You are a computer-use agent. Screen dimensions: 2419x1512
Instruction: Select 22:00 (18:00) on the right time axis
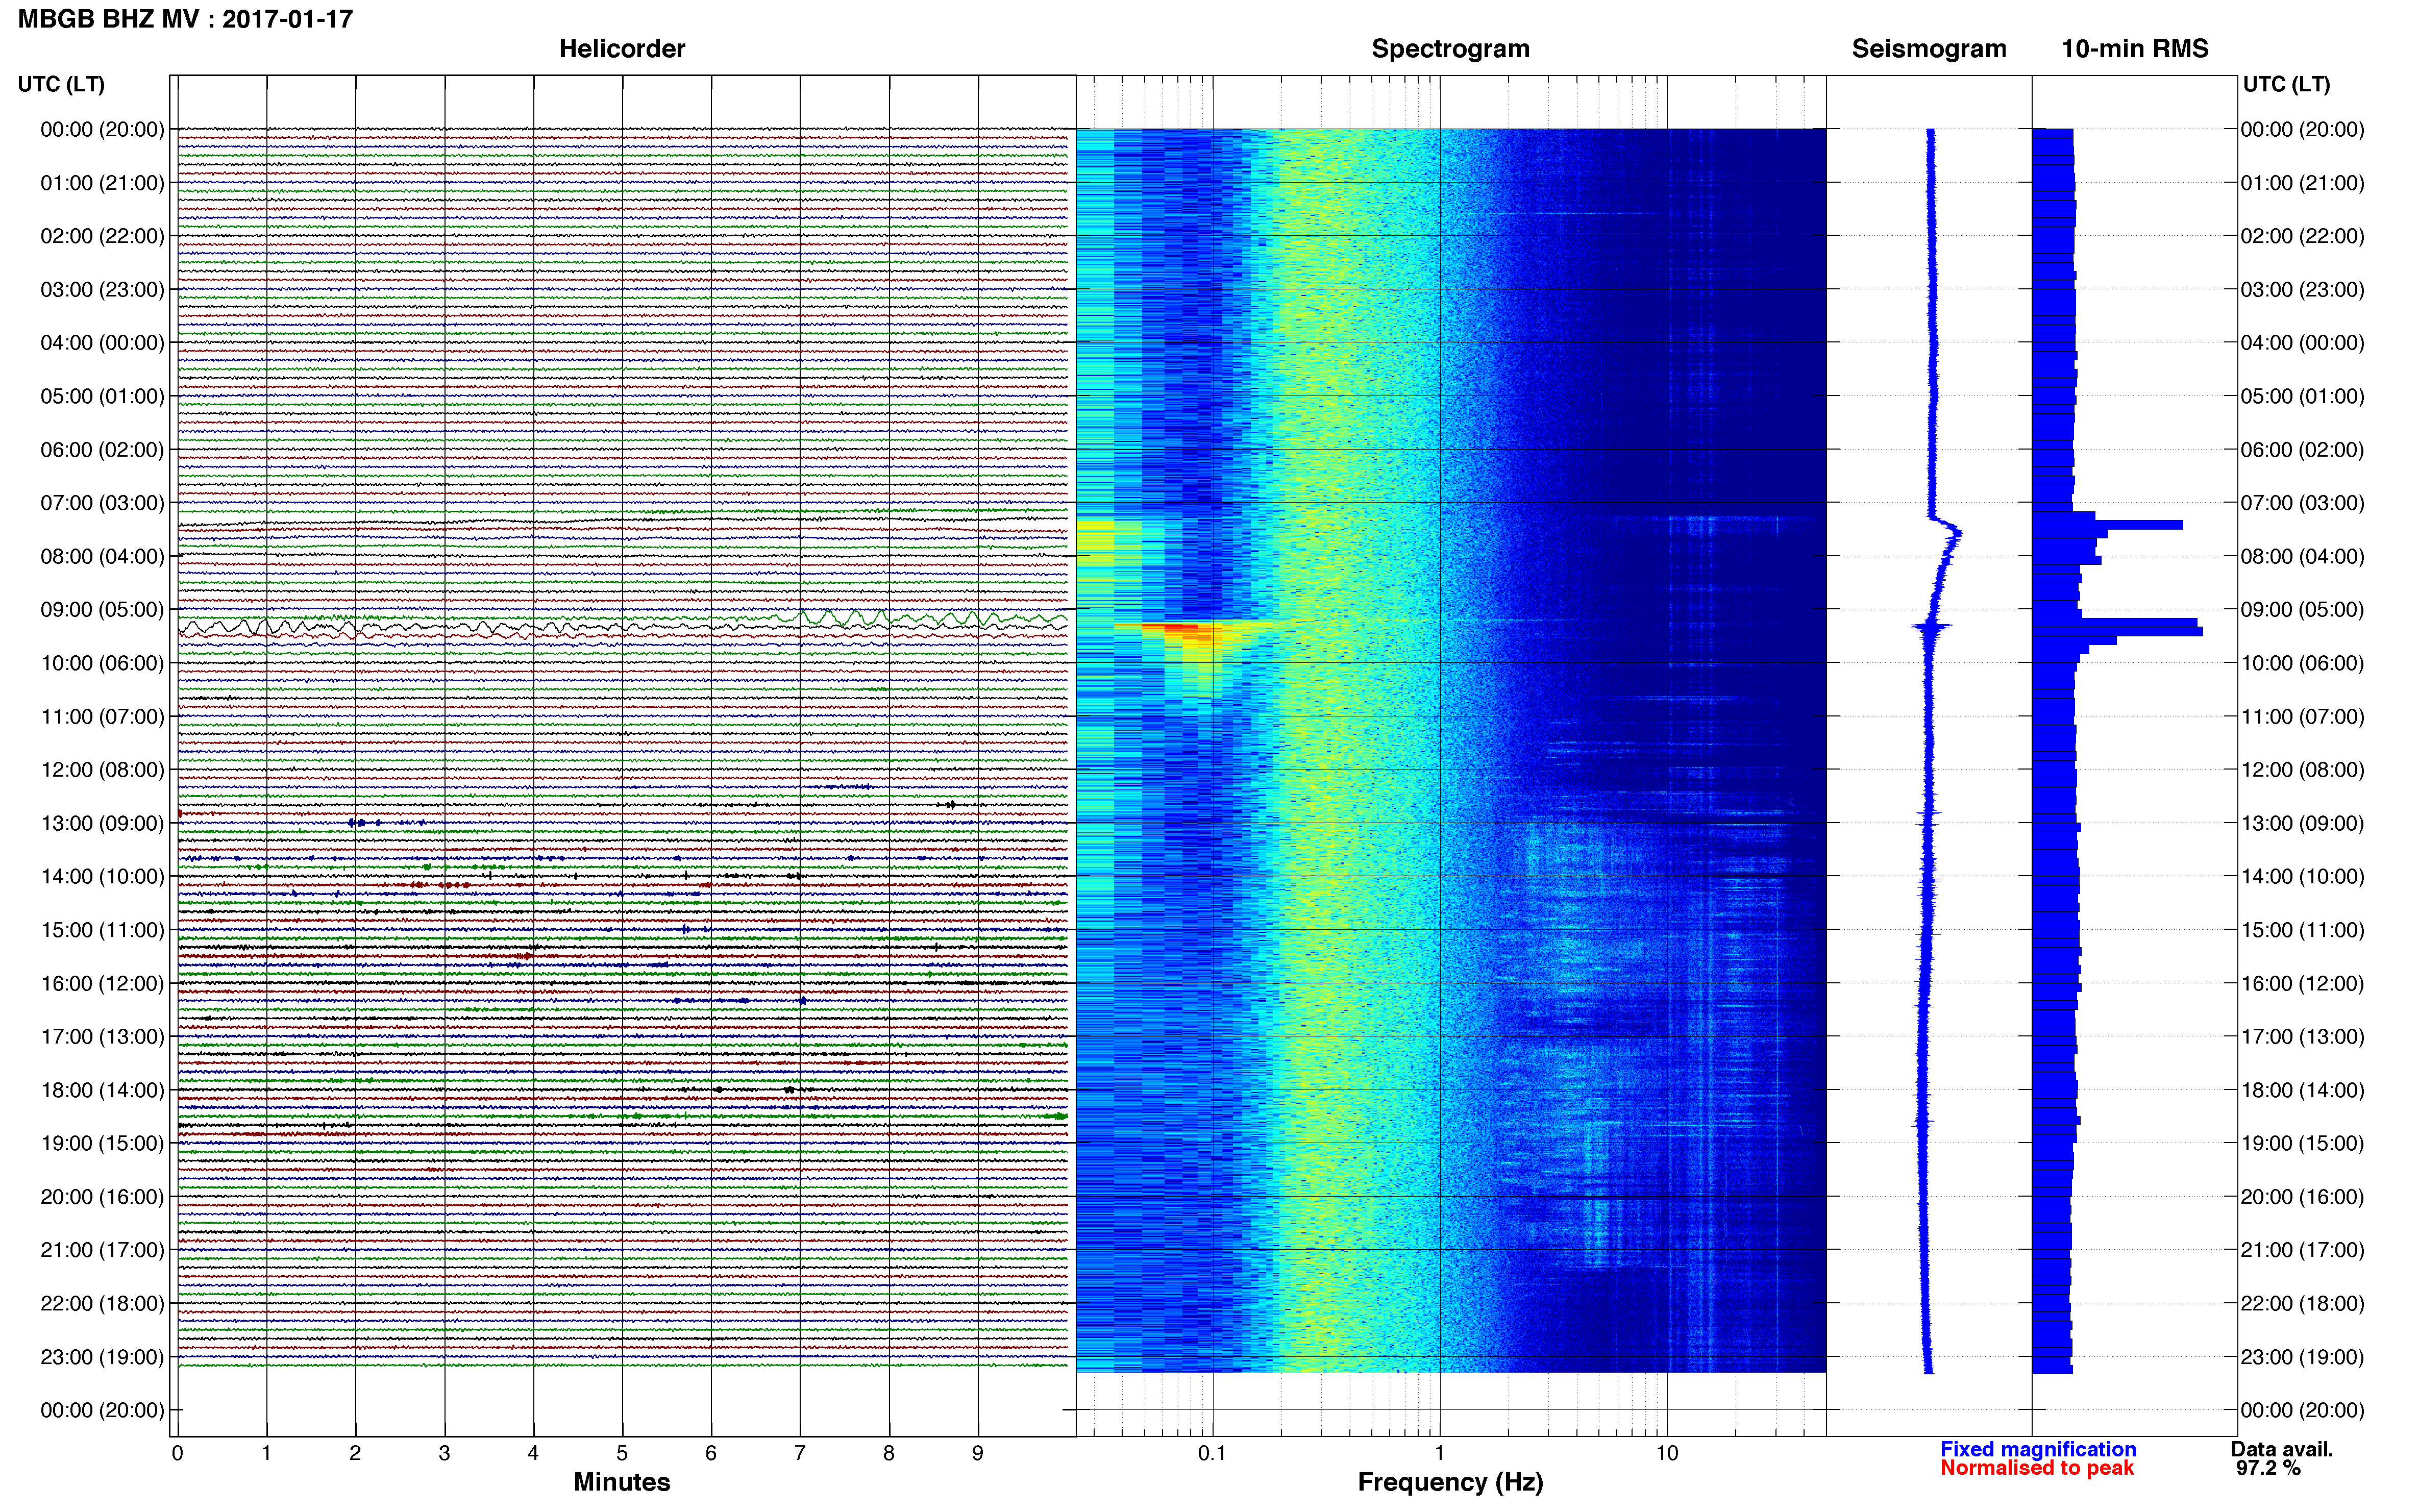(x=2302, y=1304)
